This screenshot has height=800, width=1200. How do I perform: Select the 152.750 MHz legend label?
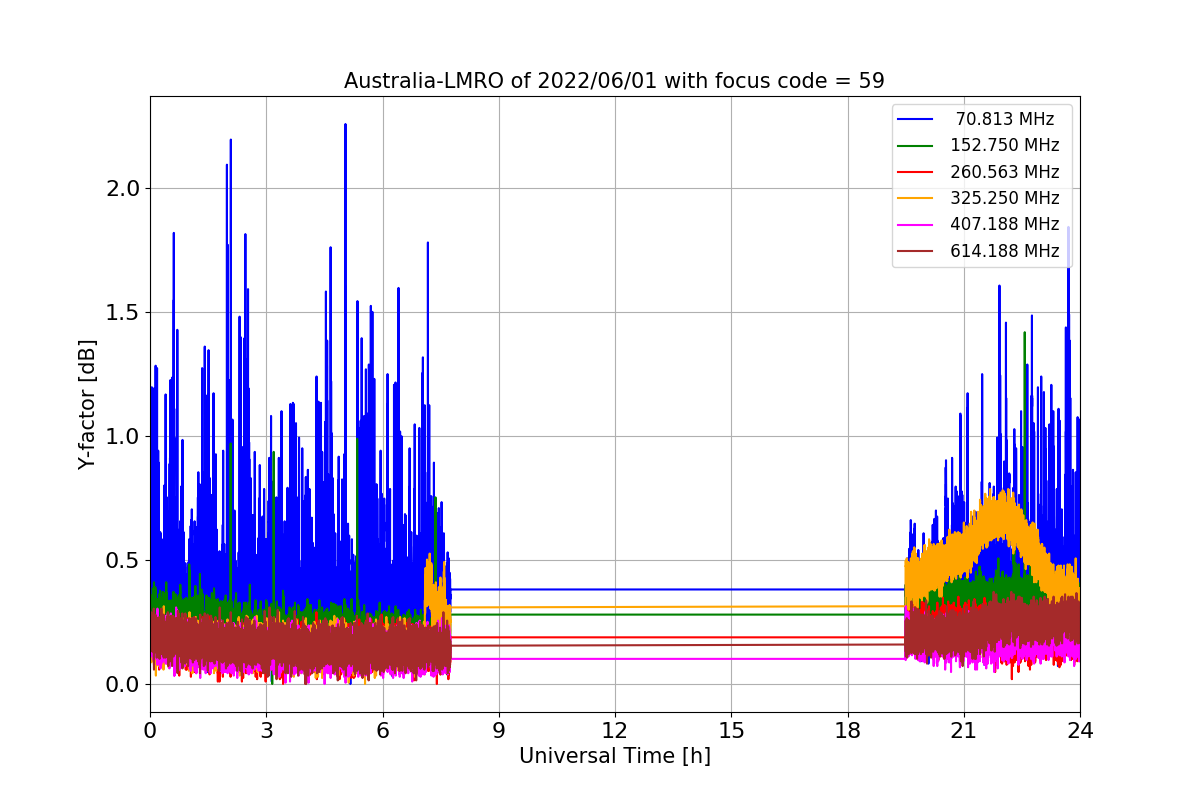(x=1005, y=145)
